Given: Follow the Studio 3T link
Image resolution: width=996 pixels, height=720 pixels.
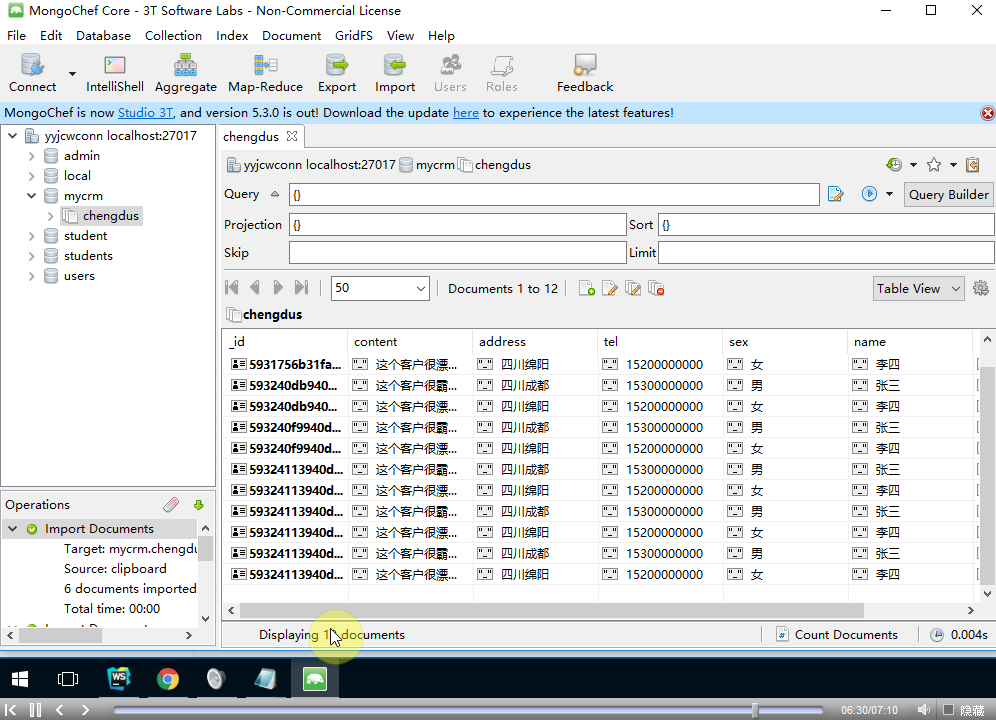Looking at the screenshot, I should tap(146, 113).
